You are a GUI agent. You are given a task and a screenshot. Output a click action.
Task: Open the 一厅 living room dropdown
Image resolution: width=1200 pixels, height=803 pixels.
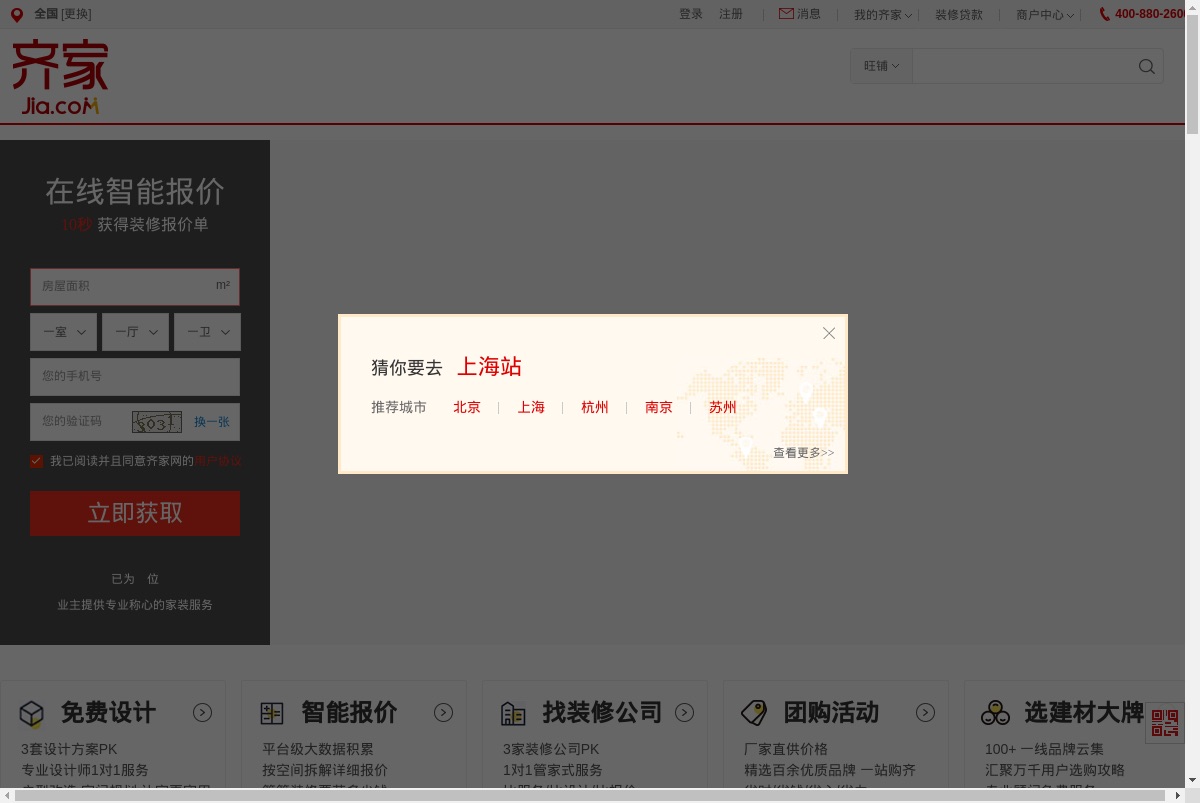click(135, 332)
